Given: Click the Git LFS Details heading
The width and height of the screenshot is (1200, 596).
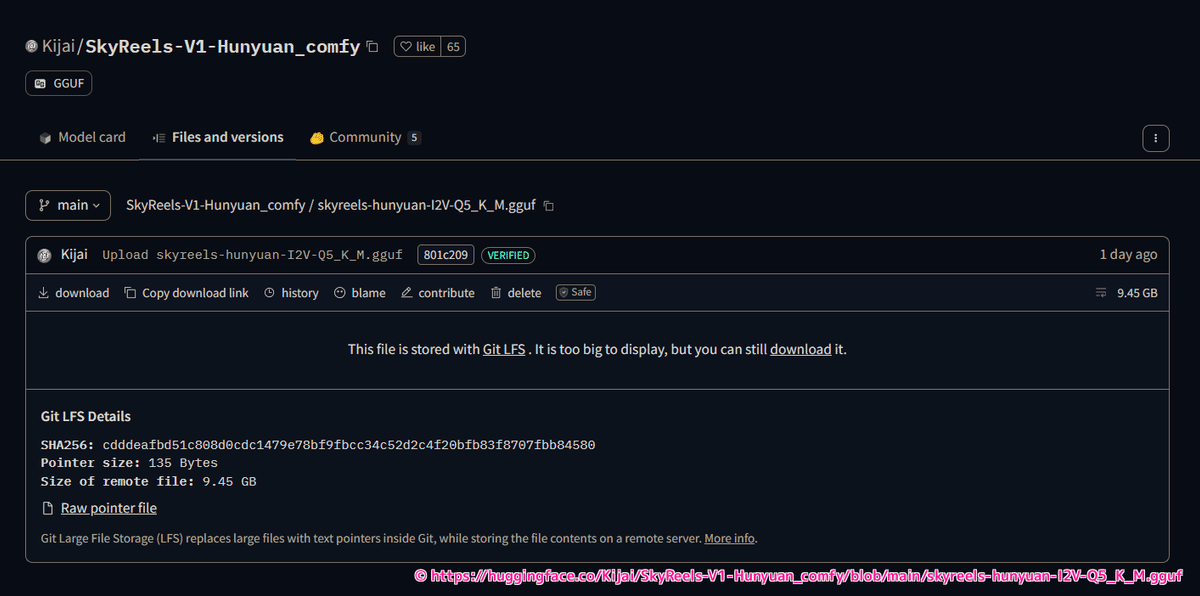Looking at the screenshot, I should click(86, 416).
